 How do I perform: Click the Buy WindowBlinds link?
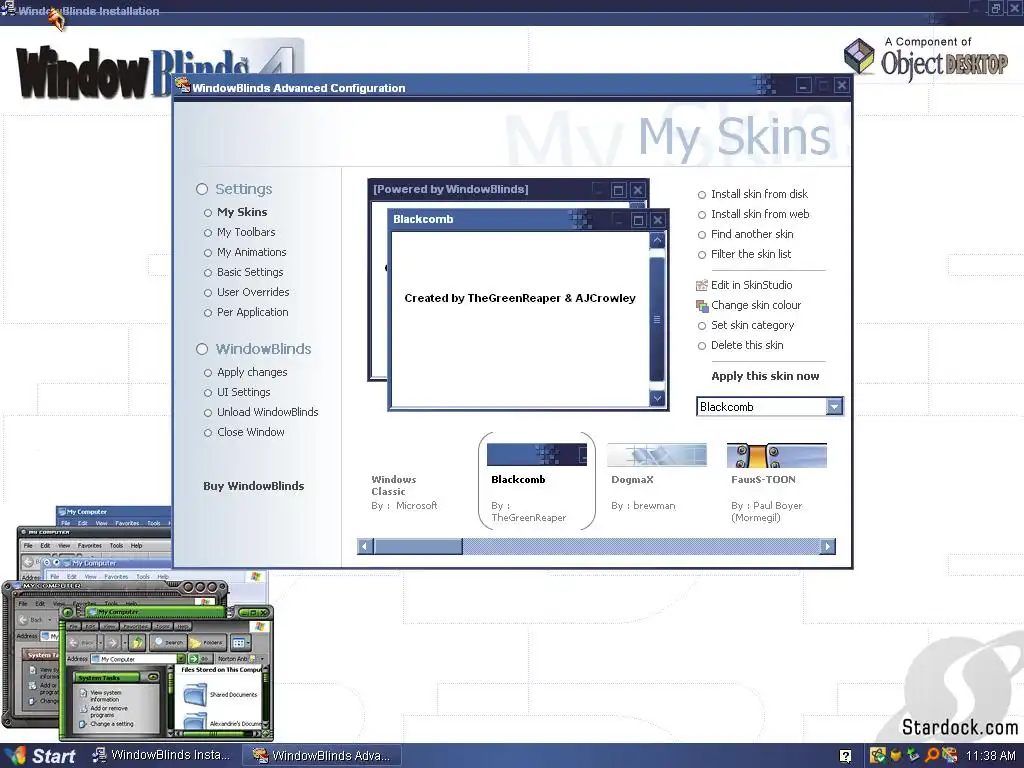point(253,487)
